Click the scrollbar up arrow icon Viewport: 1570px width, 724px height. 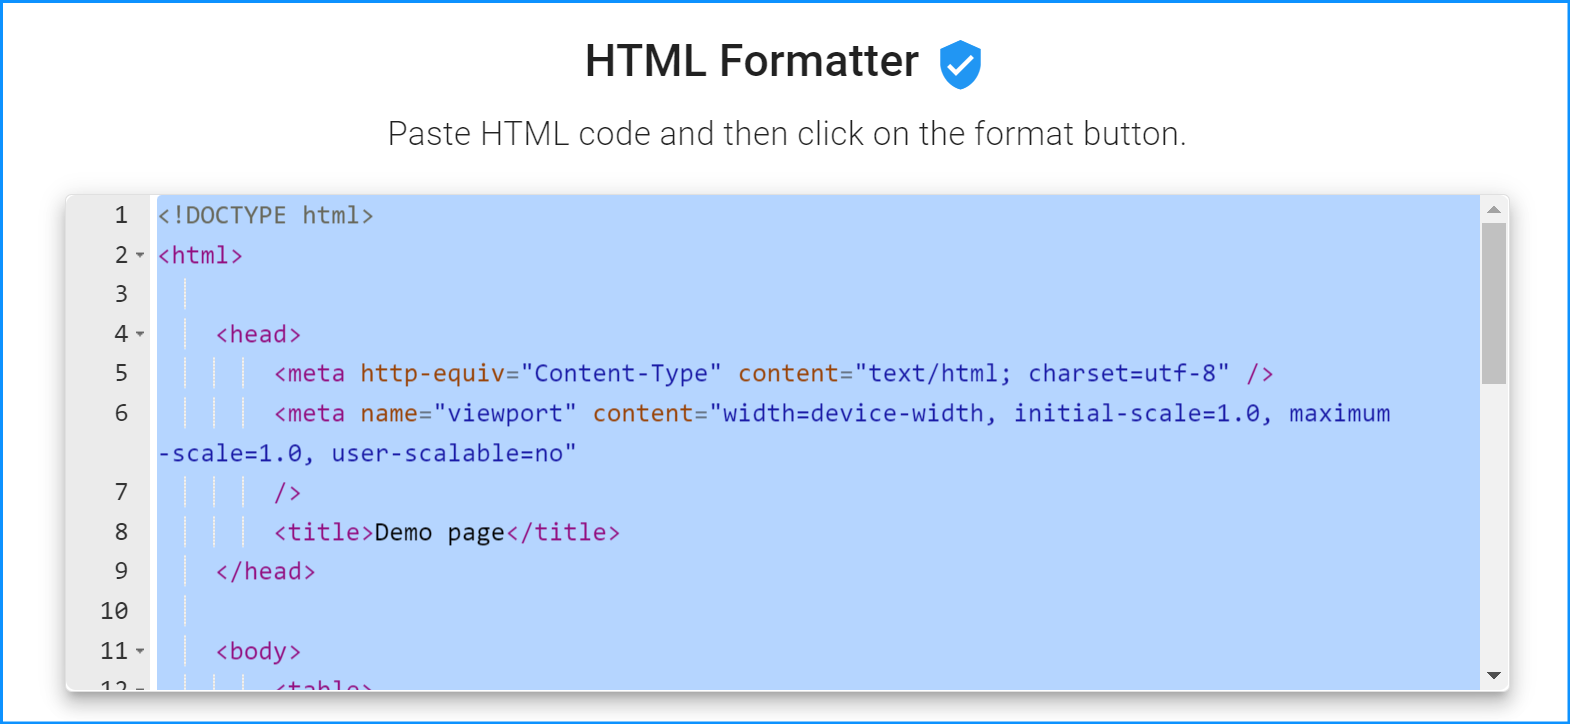point(1494,208)
